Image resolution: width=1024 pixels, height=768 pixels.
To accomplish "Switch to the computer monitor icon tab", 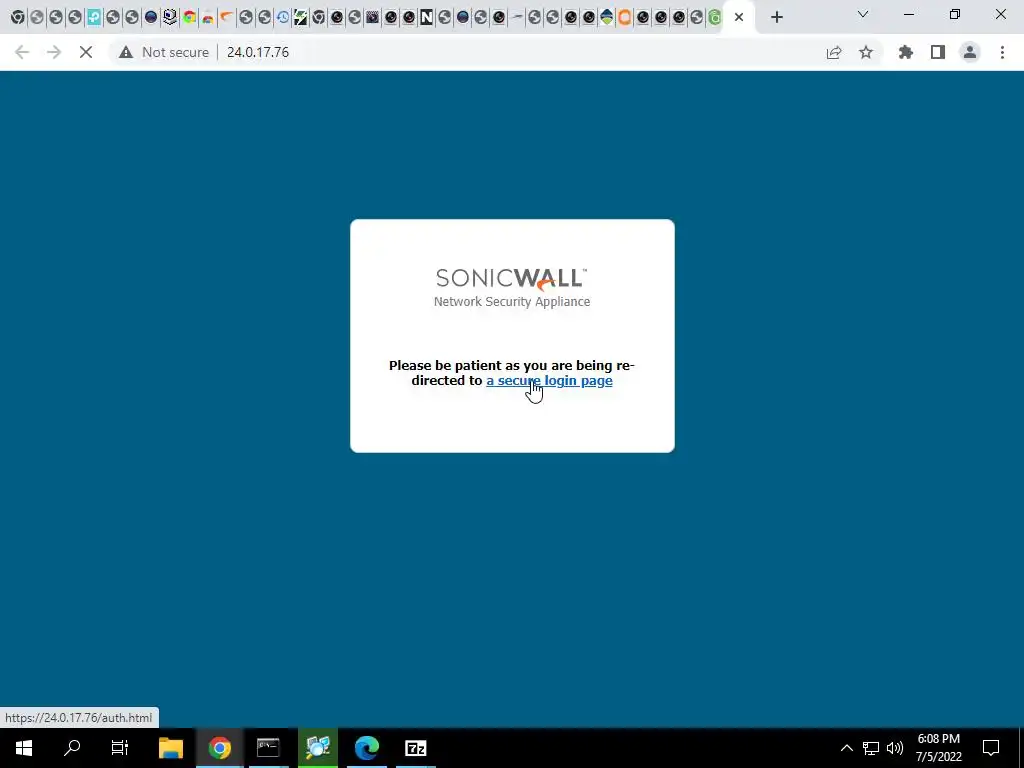I will (170, 18).
